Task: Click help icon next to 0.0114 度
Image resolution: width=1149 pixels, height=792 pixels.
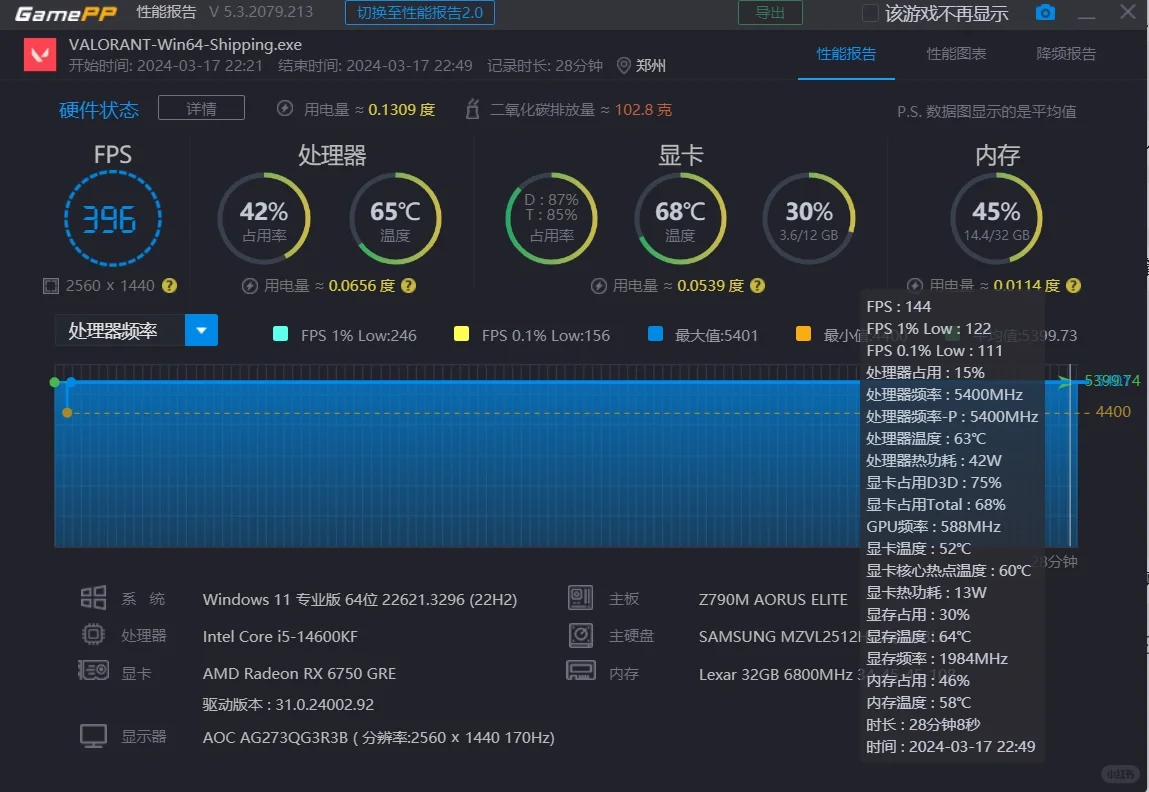Action: 1073,286
